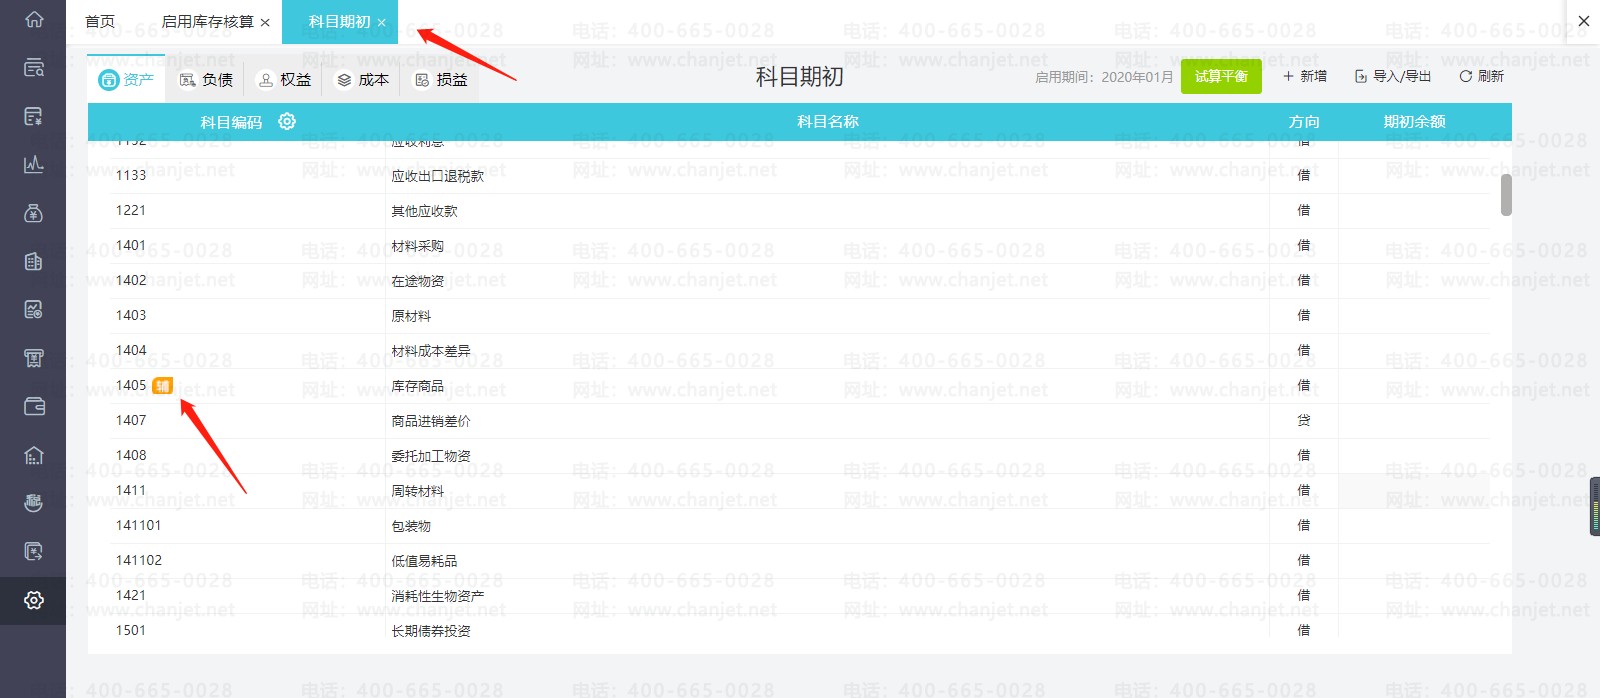Select the 科目期初 tab
This screenshot has height=698, width=1600.
(x=340, y=21)
